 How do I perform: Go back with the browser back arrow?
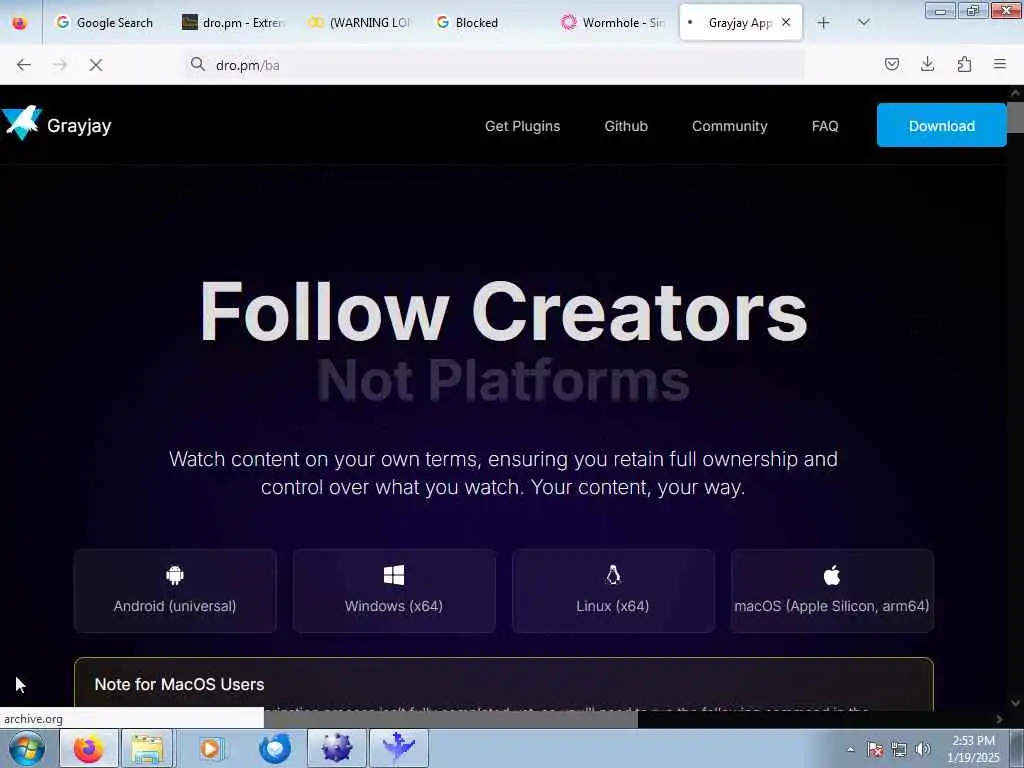click(x=24, y=65)
